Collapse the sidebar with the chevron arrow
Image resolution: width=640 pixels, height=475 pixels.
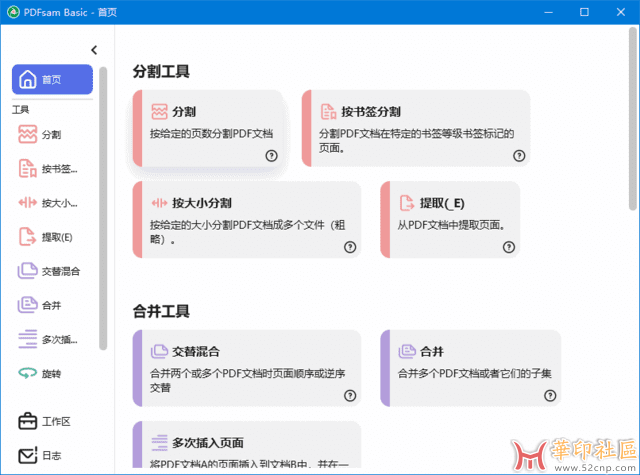[x=94, y=50]
